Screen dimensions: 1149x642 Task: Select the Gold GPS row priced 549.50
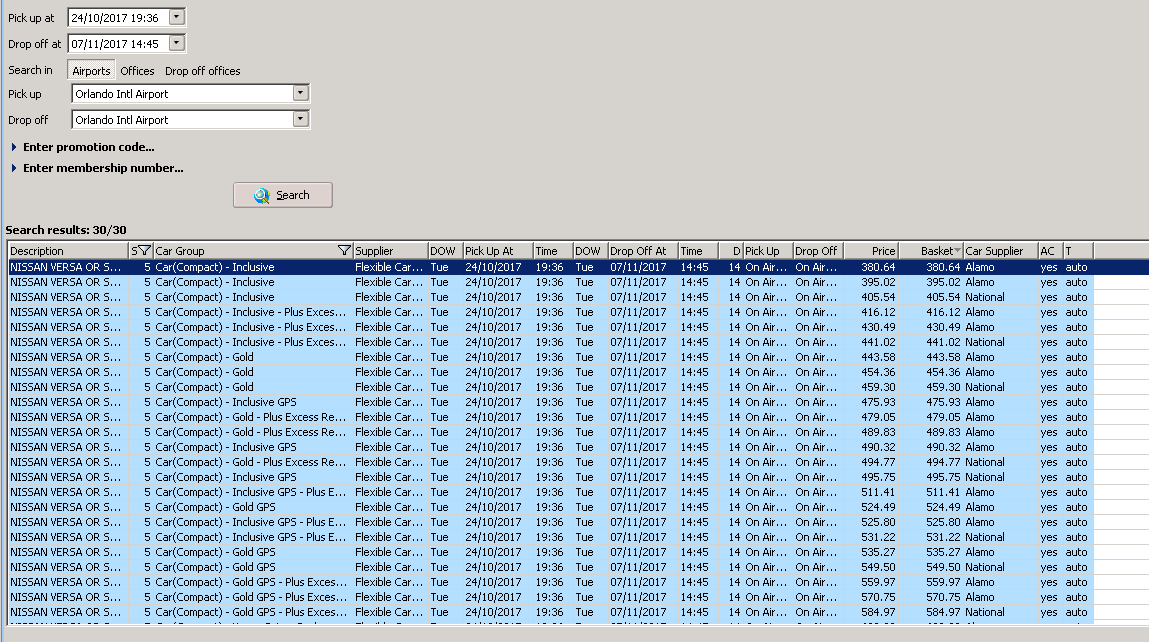(550, 567)
